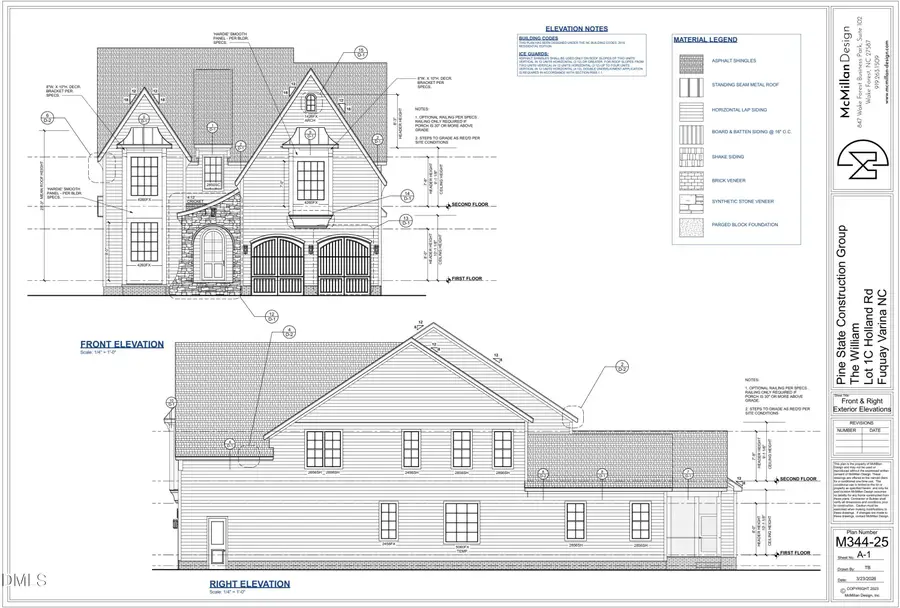900x608 pixels.
Task: Click 'Front & Right Exterior Elevations' sheet title
Action: tap(862, 405)
